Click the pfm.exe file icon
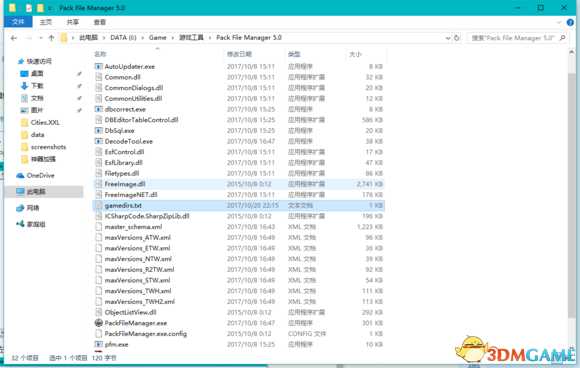Image resolution: width=580 pixels, height=368 pixels. pos(98,344)
